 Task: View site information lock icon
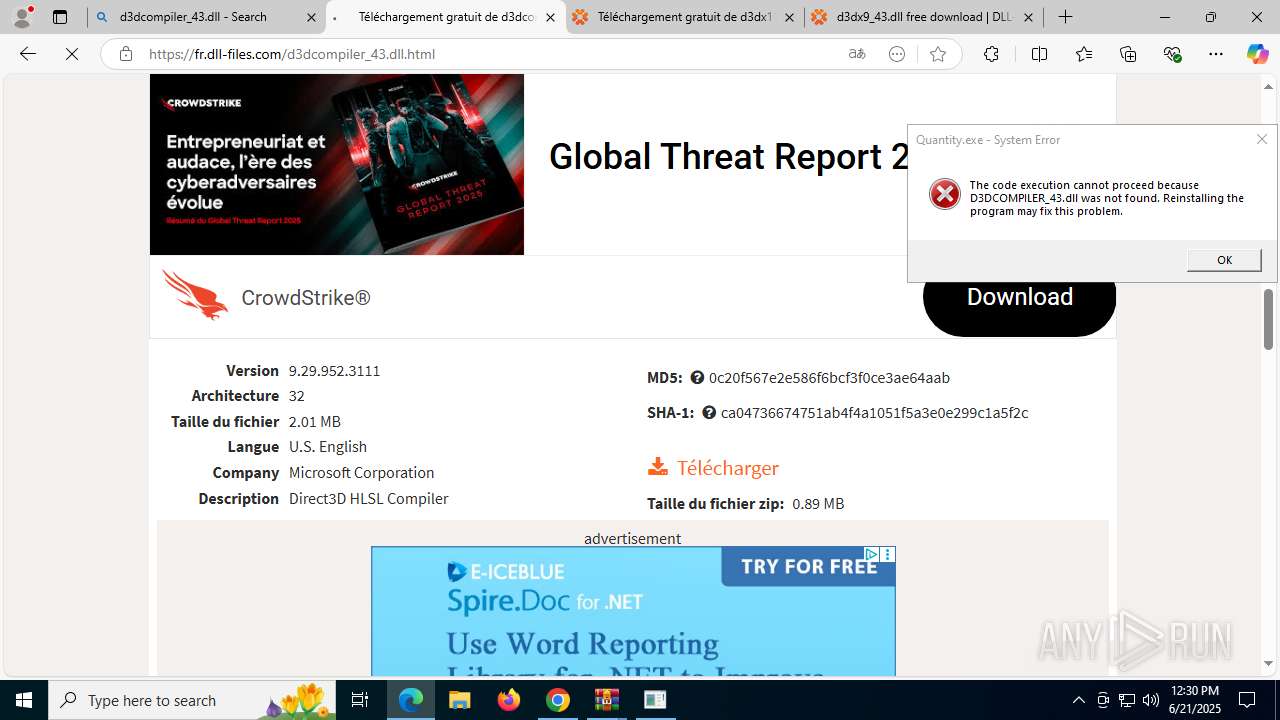click(125, 54)
